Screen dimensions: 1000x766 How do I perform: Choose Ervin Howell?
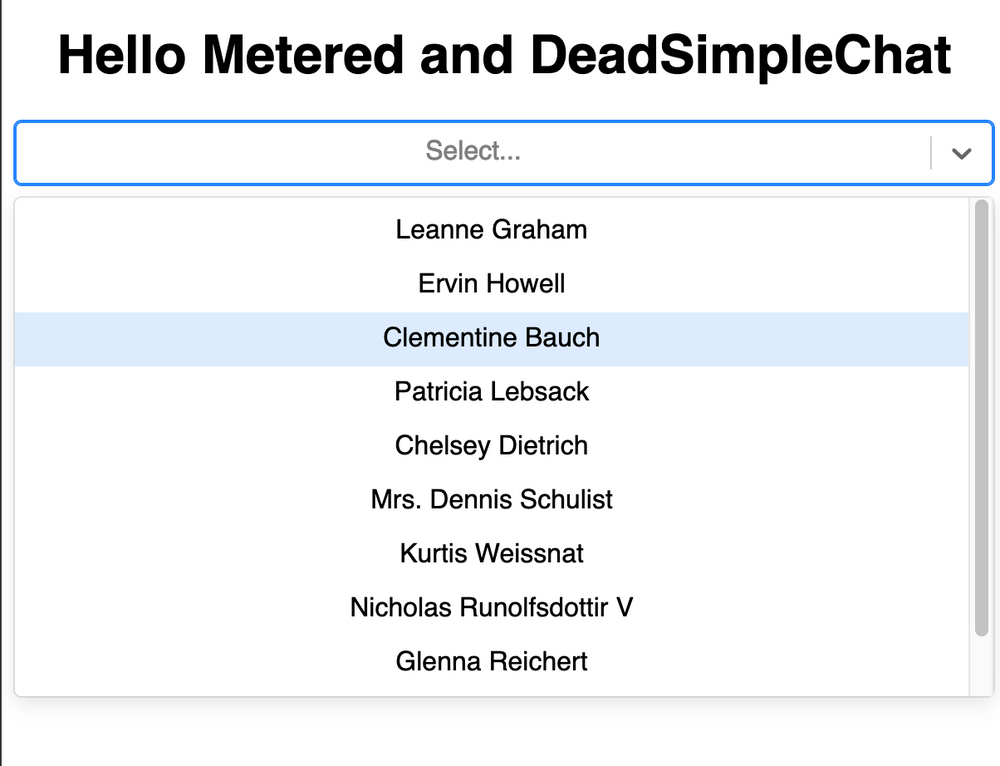pyautogui.click(x=491, y=284)
